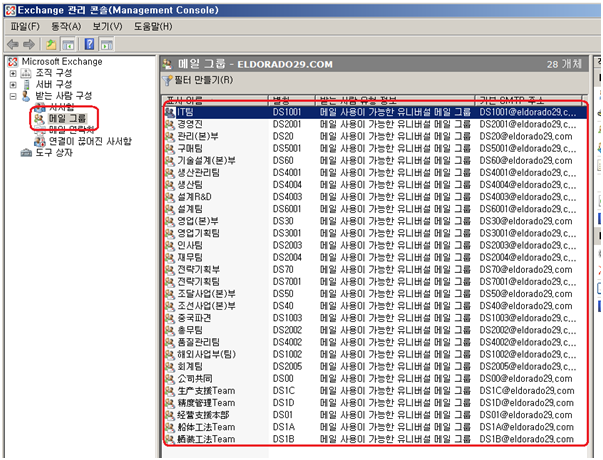Expand the 서버 구성 tree node
The width and height of the screenshot is (603, 460).
pos(13,85)
